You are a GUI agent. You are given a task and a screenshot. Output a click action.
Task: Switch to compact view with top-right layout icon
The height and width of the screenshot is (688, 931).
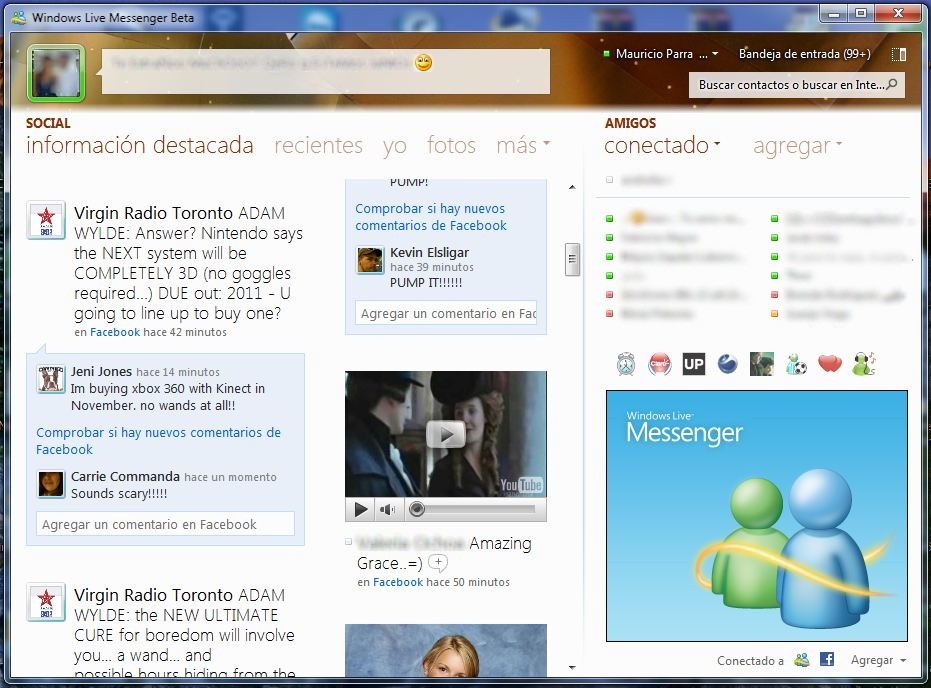tap(898, 54)
